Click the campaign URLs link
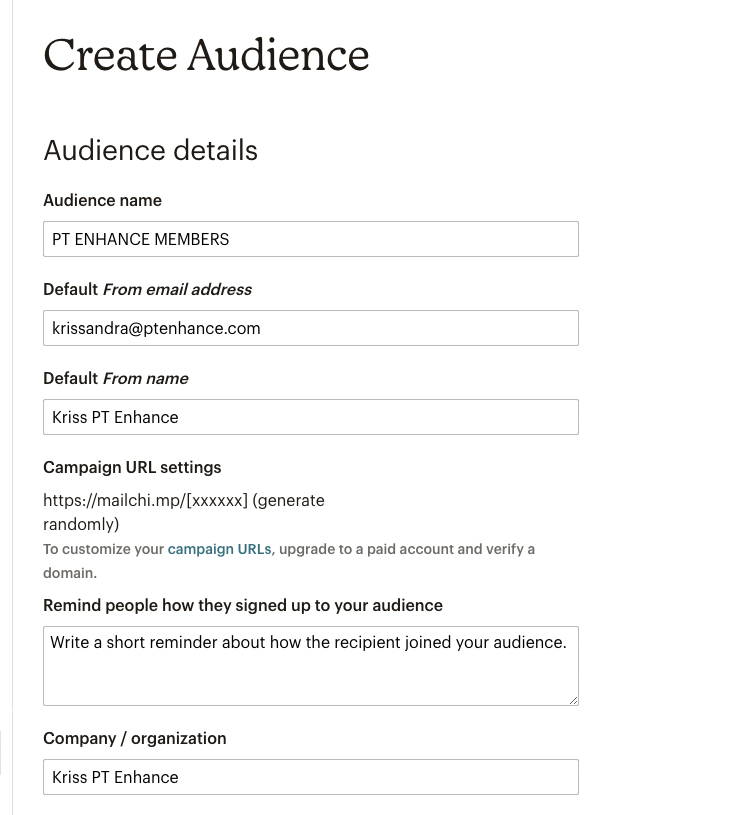This screenshot has width=739, height=815. click(x=219, y=549)
